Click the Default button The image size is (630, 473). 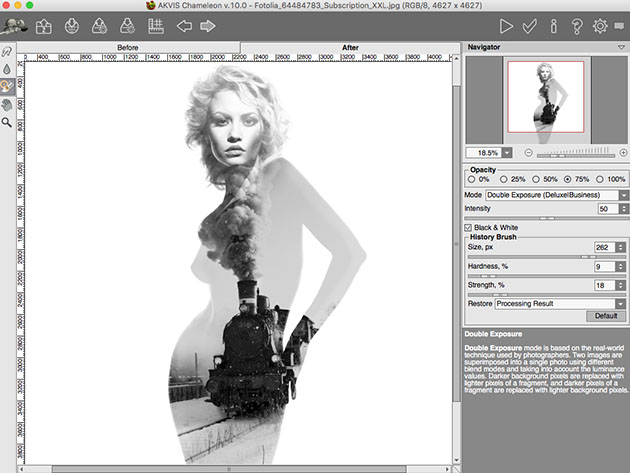tap(606, 316)
